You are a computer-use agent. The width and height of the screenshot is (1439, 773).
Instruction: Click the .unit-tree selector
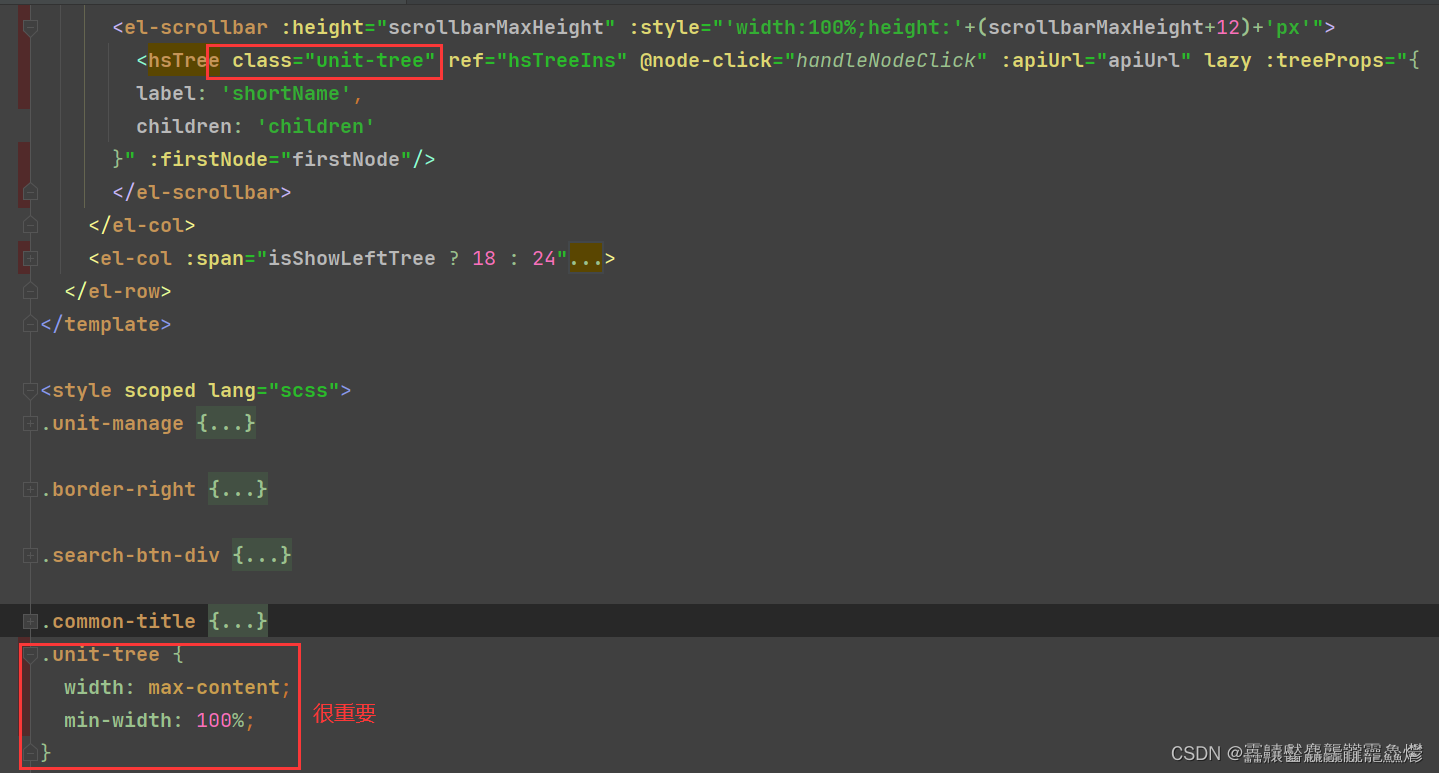tap(100, 654)
